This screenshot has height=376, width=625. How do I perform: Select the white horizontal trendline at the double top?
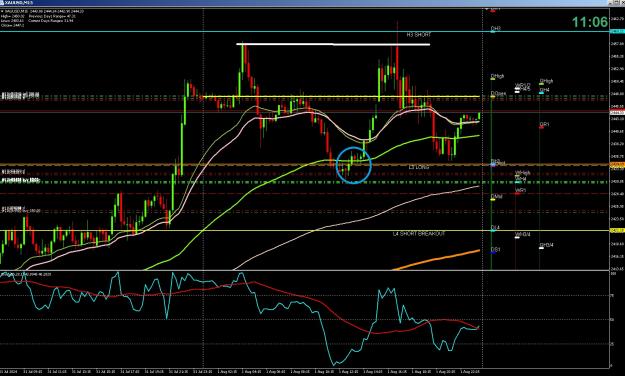(333, 44)
